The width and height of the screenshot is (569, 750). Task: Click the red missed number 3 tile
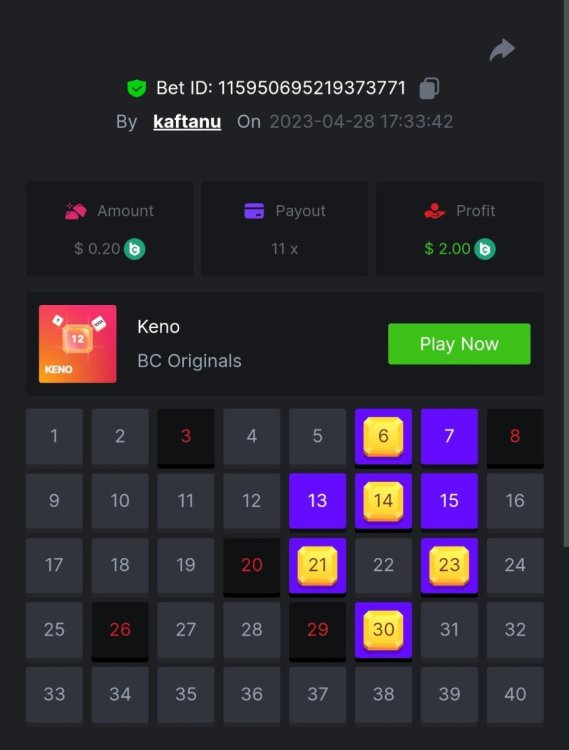click(186, 436)
